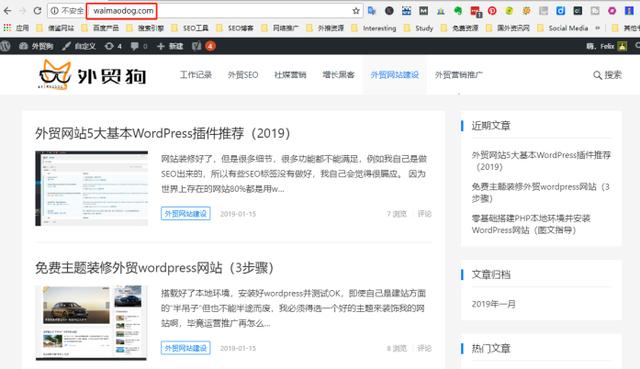Open 外贸狗 site dashboard in admin bar
Screen dimensions: 640x369
36,46
